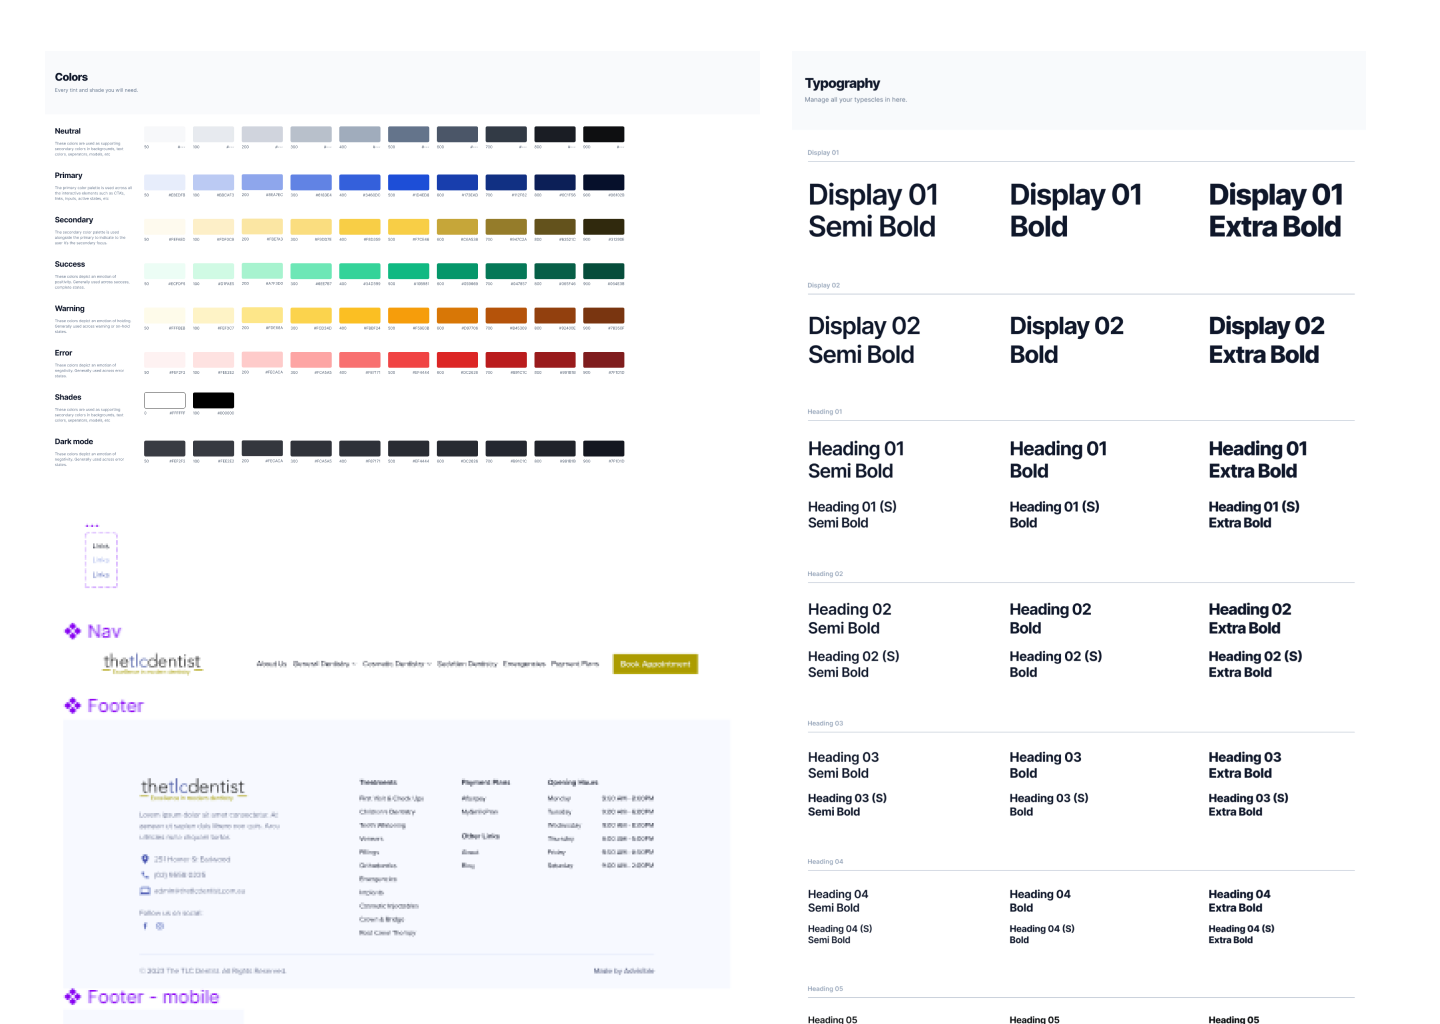Click the Instagram icon in the footer
The width and height of the screenshot is (1440, 1024).
(160, 926)
